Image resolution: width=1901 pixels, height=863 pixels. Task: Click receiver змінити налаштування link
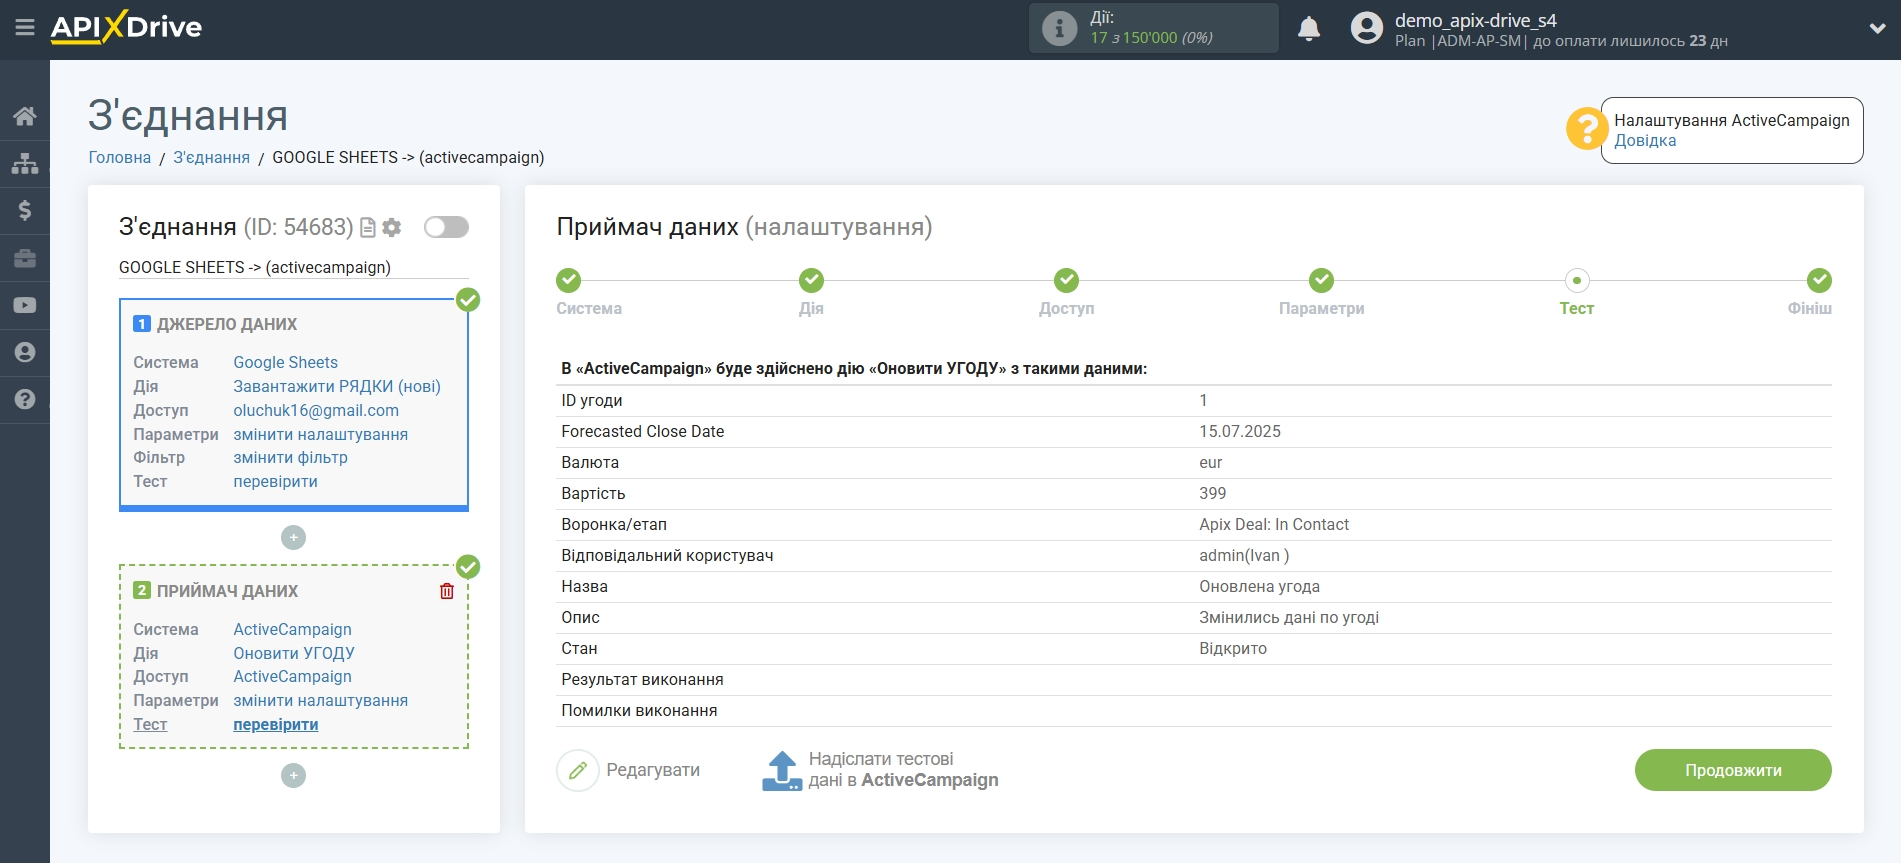321,701
